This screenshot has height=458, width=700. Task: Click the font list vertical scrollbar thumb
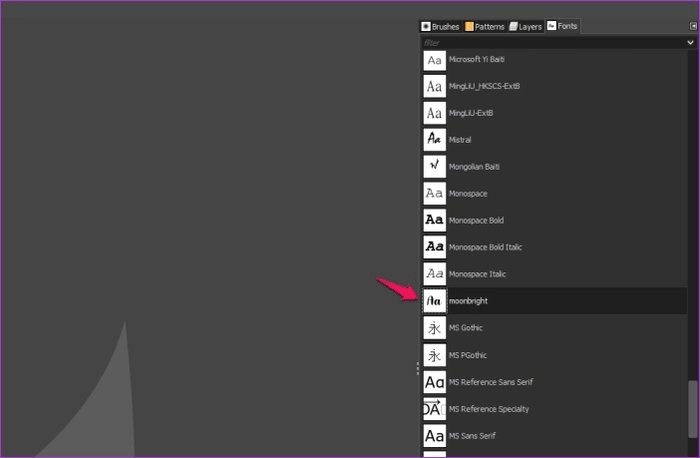[692, 409]
